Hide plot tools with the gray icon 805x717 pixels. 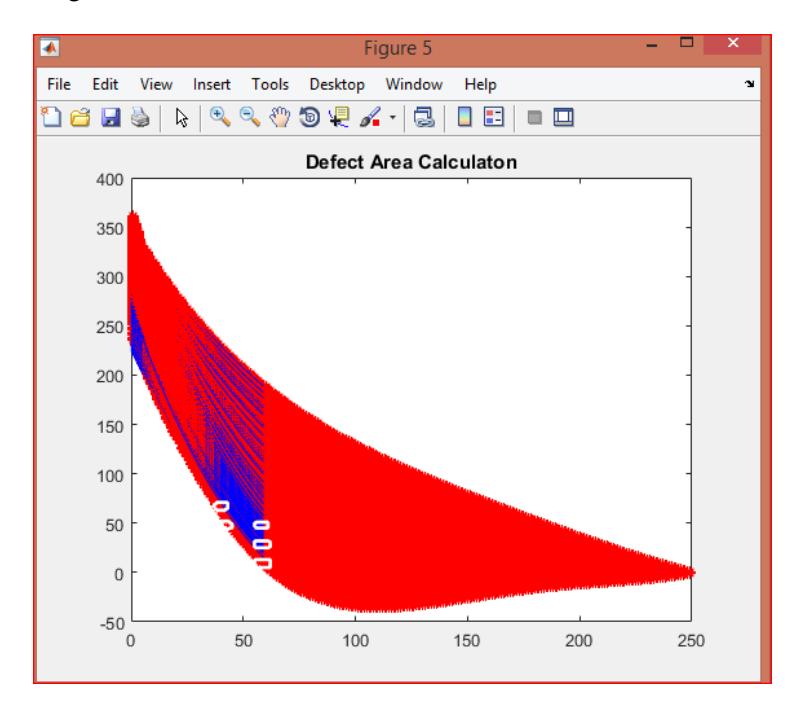(x=534, y=118)
